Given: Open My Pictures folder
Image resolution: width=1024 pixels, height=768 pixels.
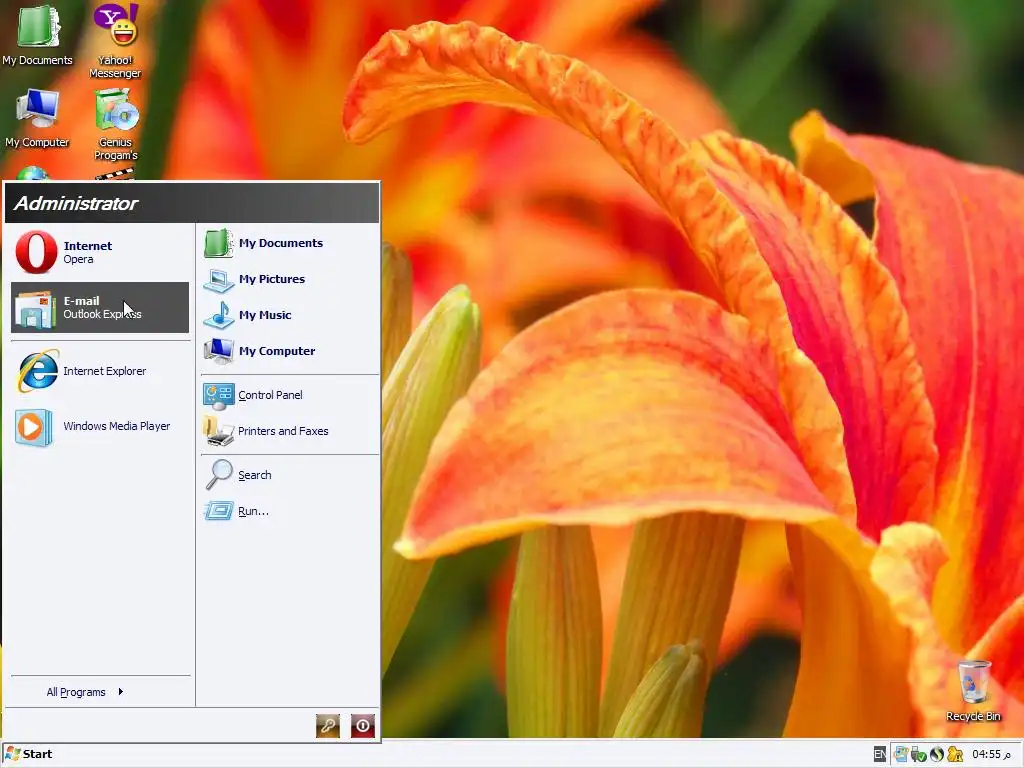Looking at the screenshot, I should click(x=289, y=279).
